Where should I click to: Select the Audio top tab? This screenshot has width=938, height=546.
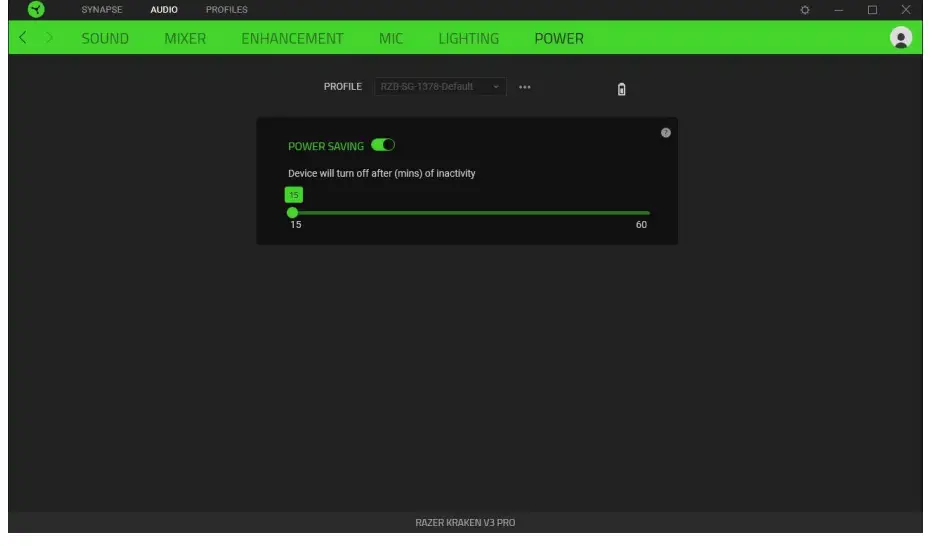[x=164, y=10]
